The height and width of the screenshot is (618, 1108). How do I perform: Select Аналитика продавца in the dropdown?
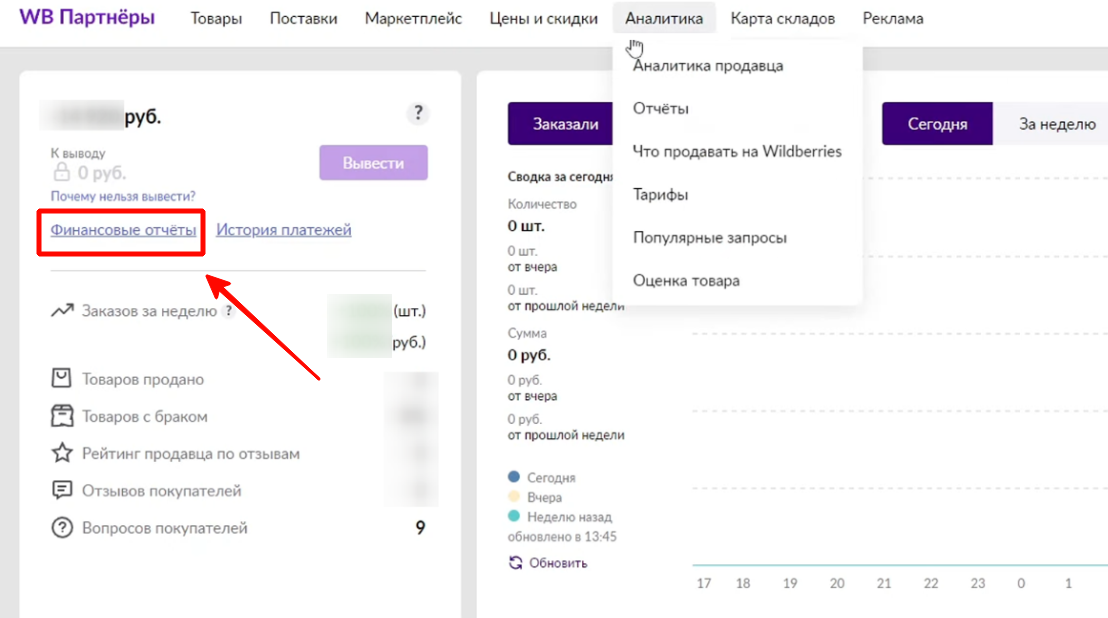coord(708,66)
